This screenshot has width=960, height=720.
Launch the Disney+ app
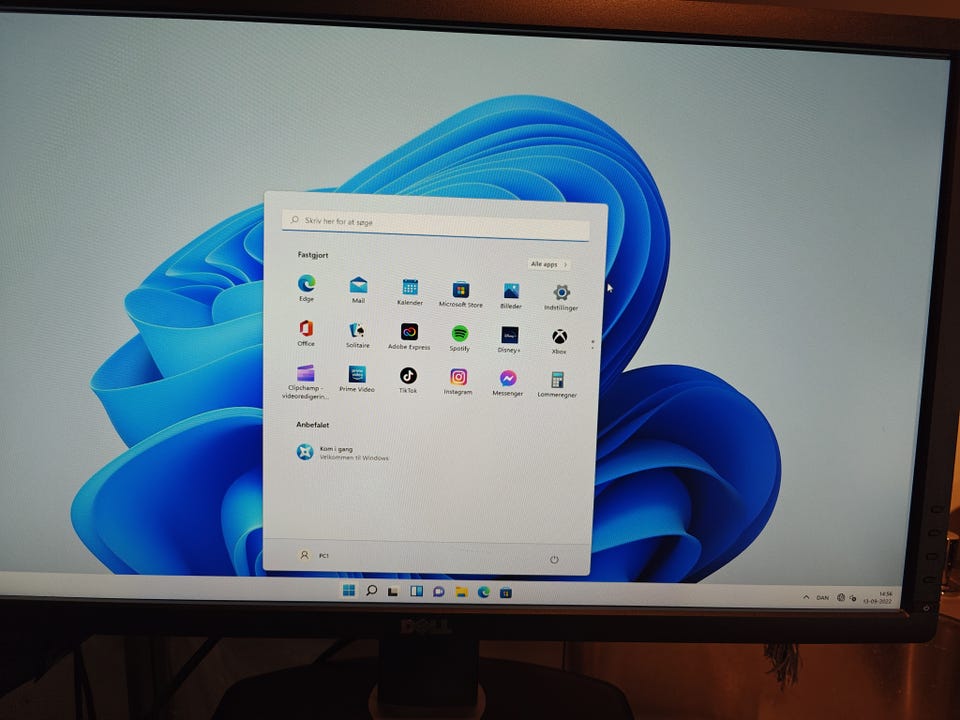pyautogui.click(x=509, y=340)
